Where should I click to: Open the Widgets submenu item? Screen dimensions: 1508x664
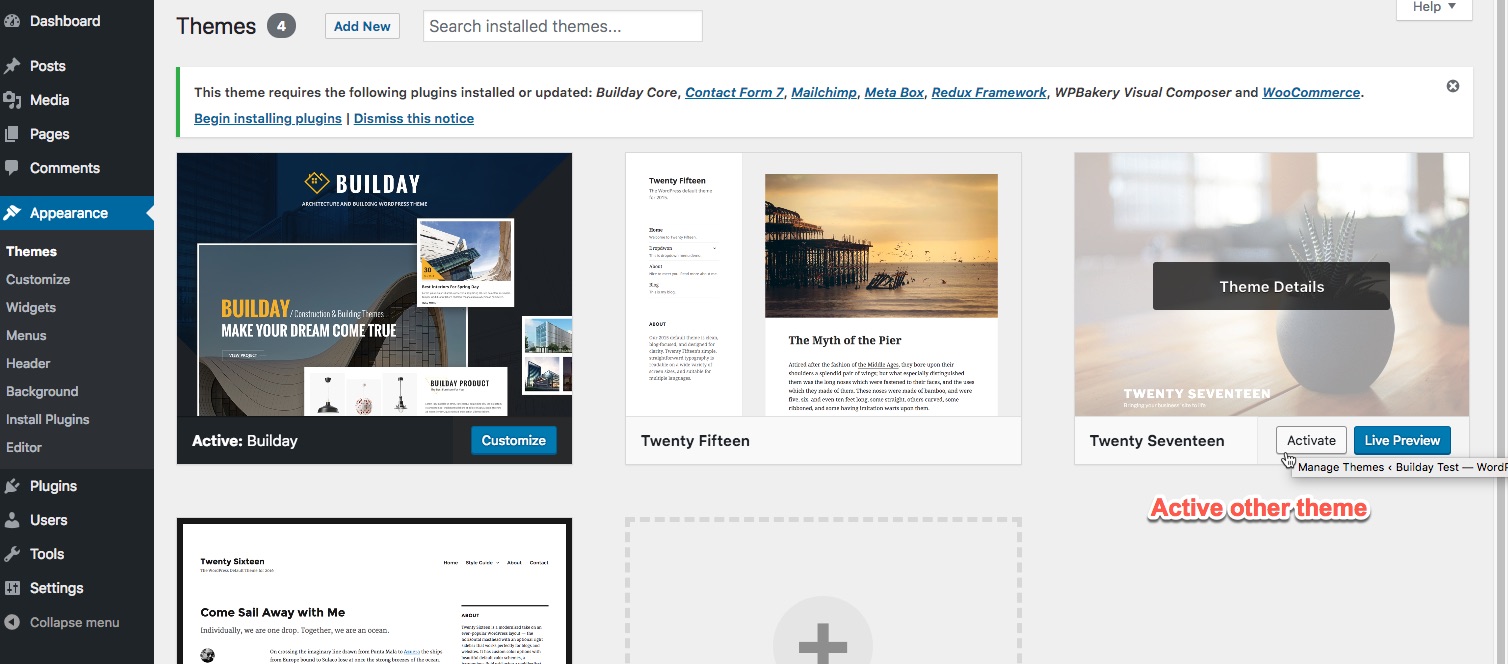31,307
